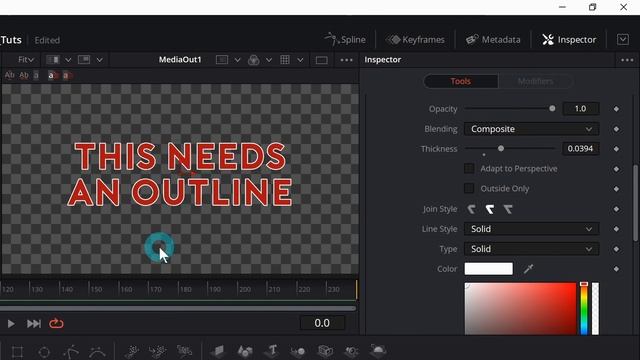Click the Inspector vertical scrollbar

635,202
